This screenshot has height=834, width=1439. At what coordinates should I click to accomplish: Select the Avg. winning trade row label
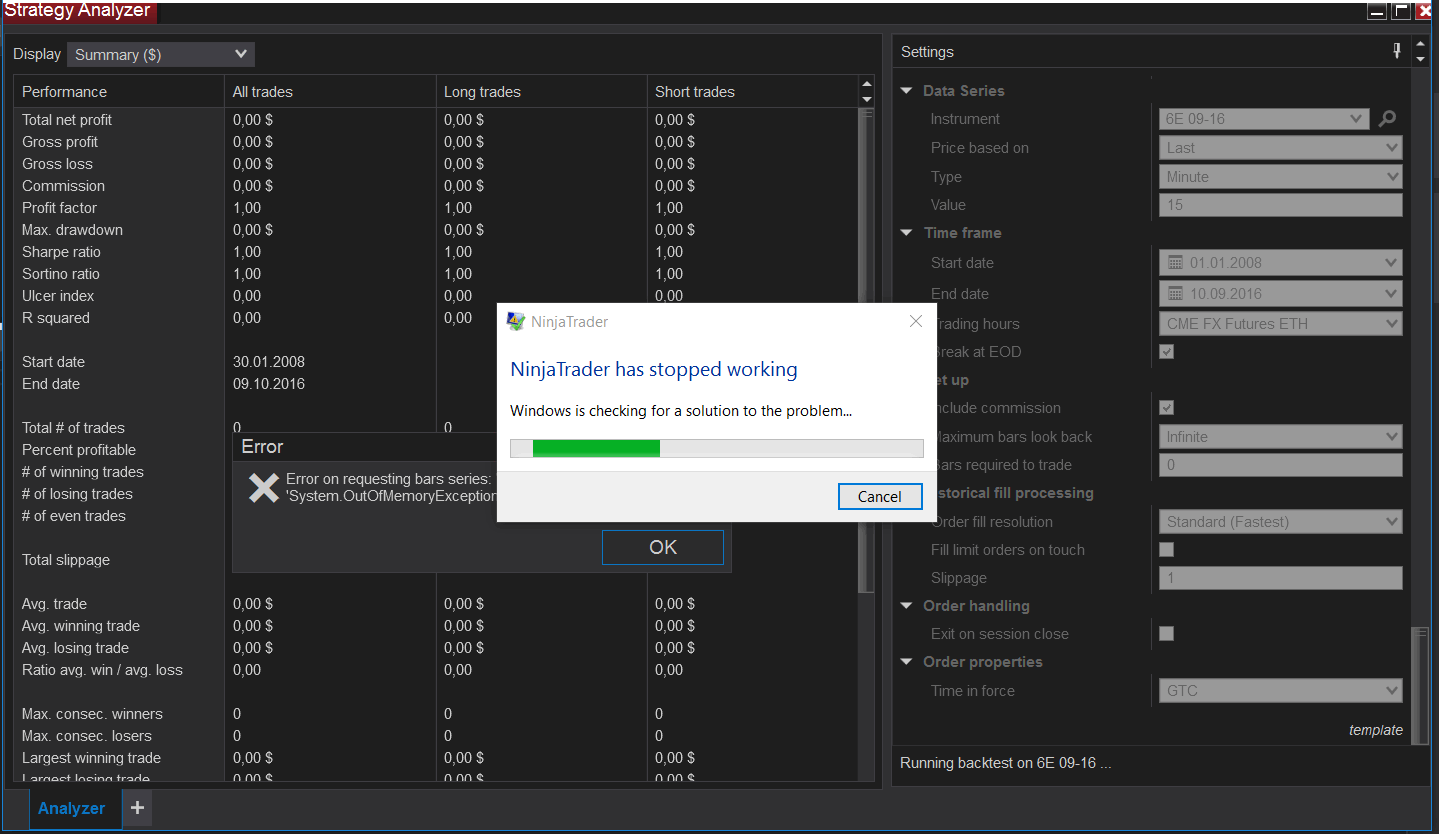(81, 626)
